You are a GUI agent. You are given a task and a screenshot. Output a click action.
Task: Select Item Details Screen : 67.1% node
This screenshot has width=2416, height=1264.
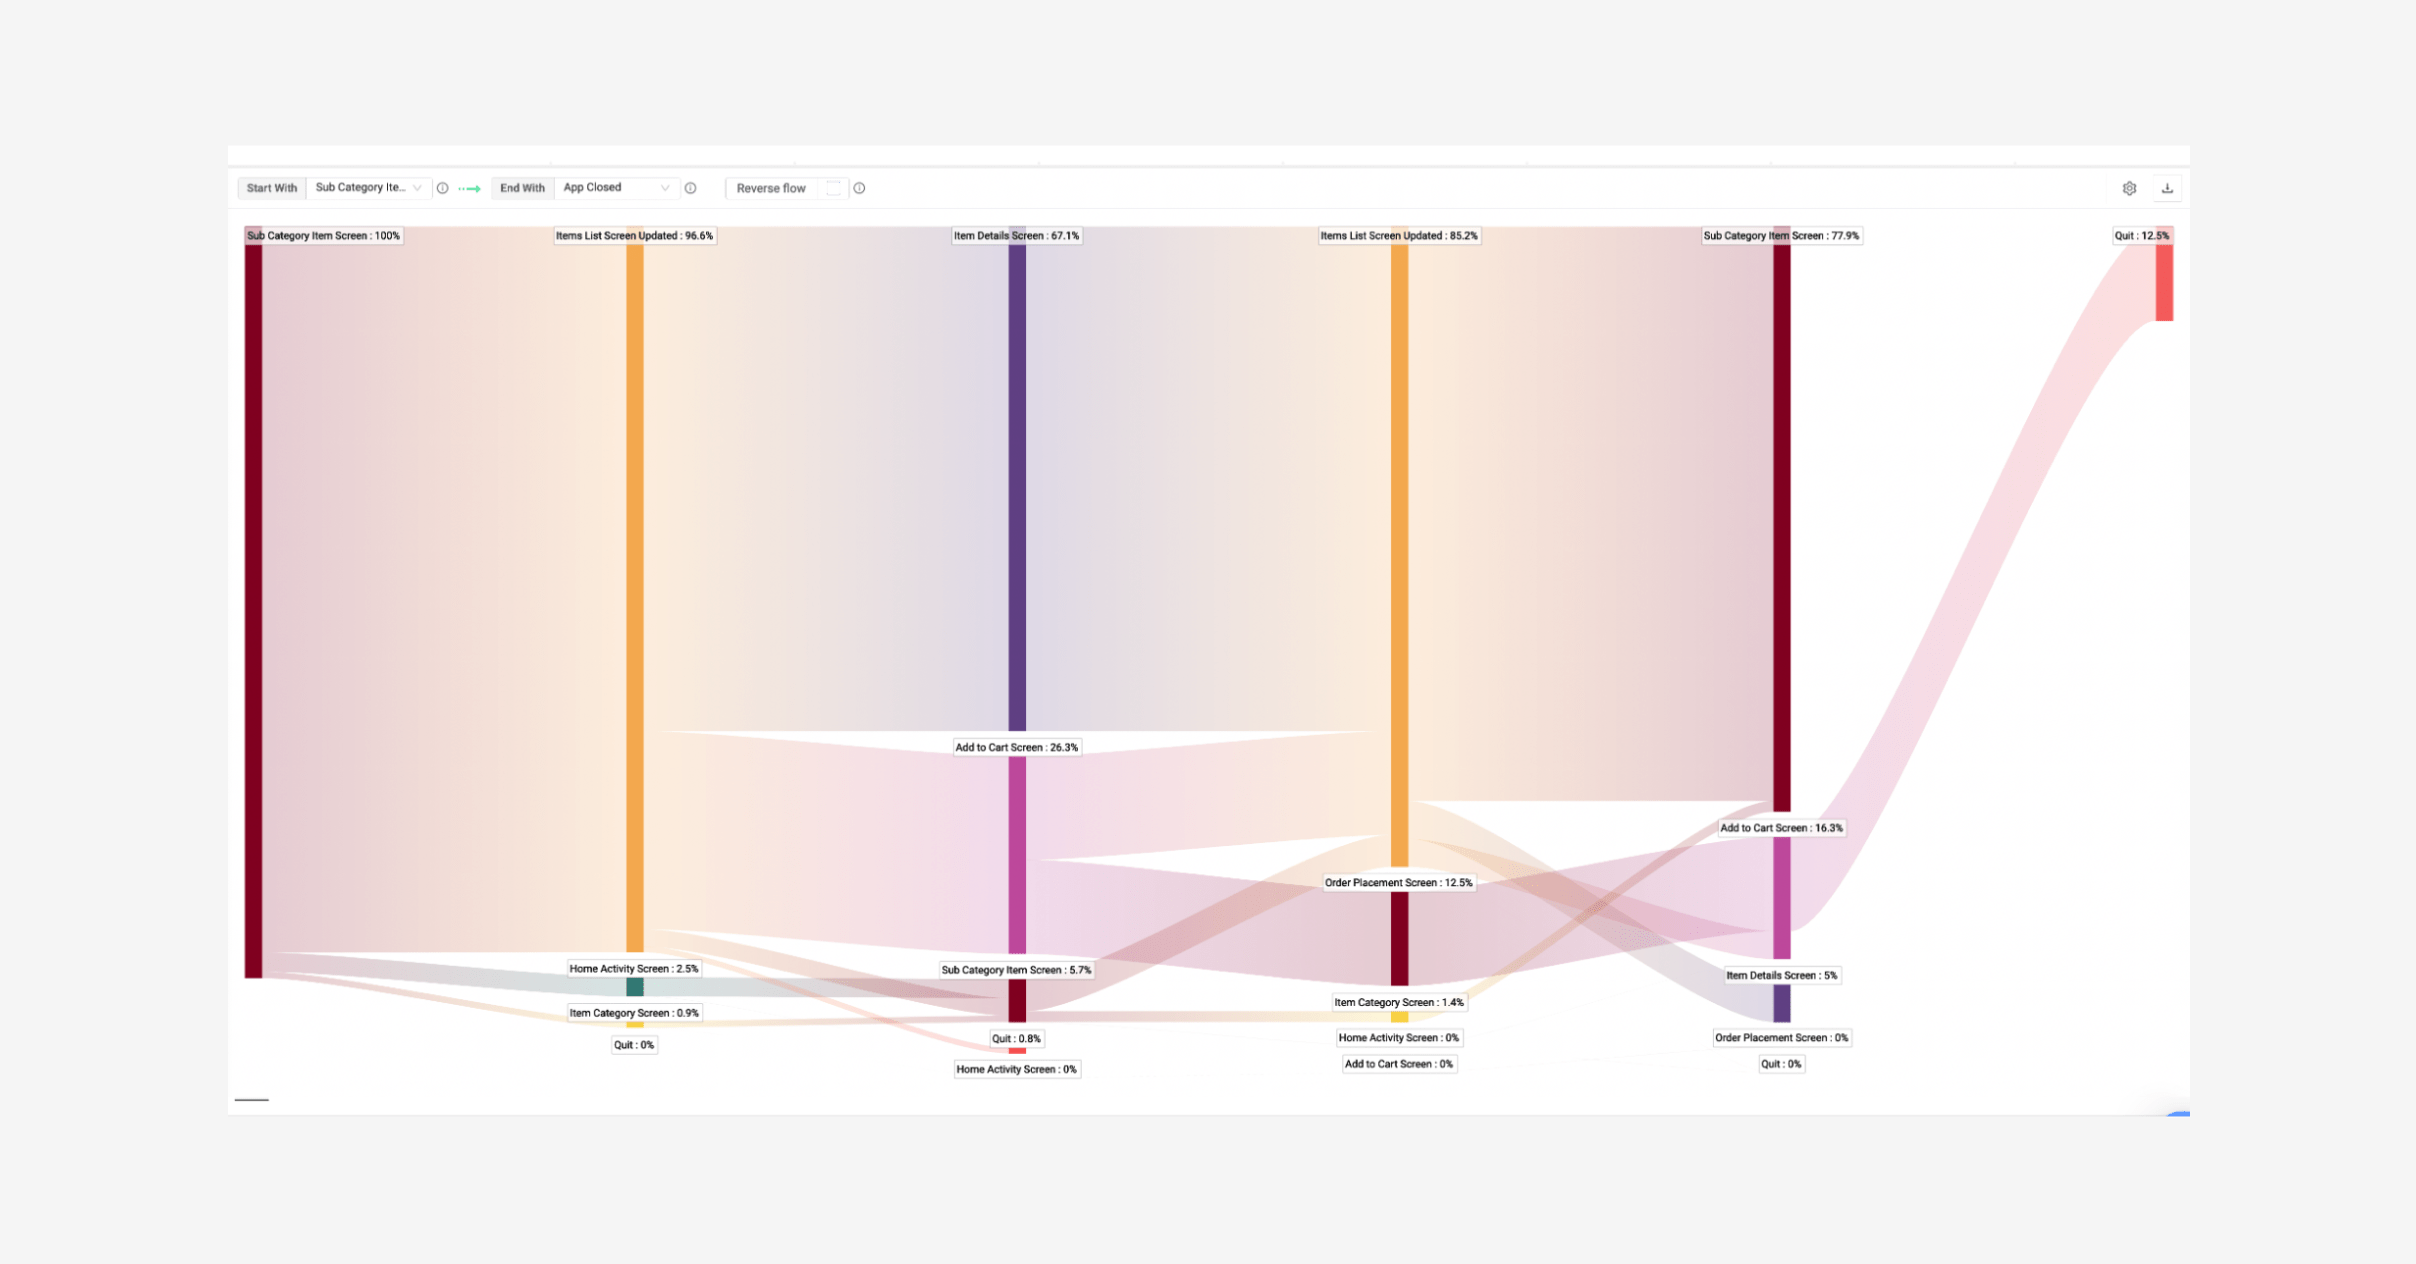[x=1017, y=236]
